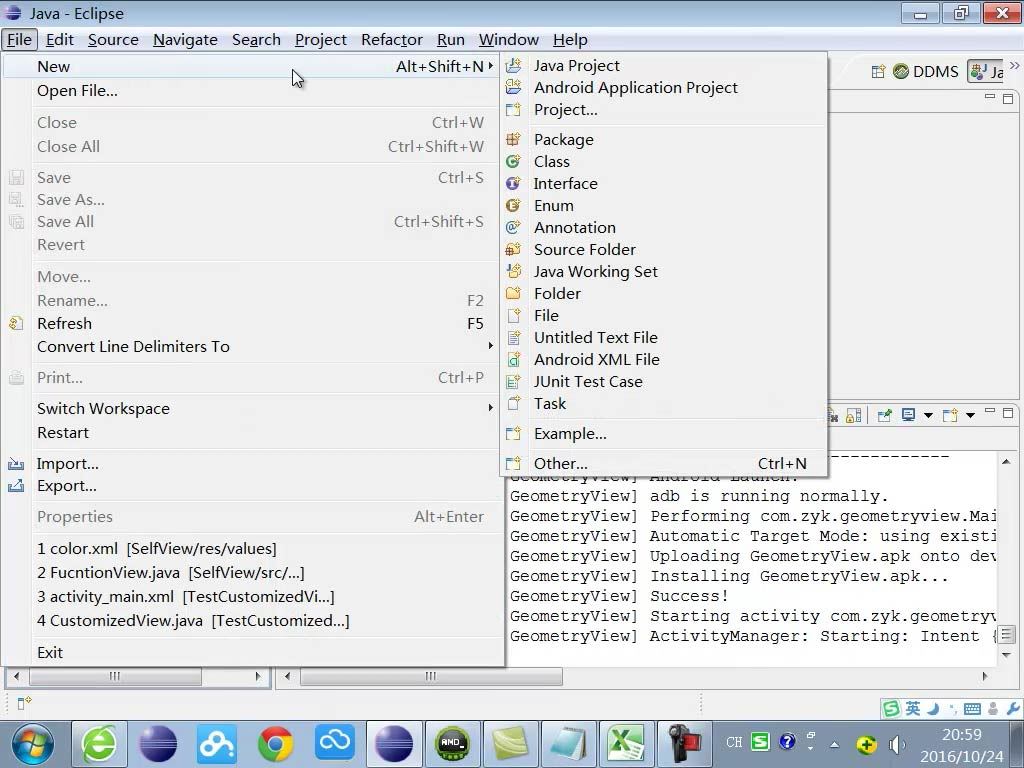
Task: Click the status bar new-item icon at bottom left
Action: [24, 703]
